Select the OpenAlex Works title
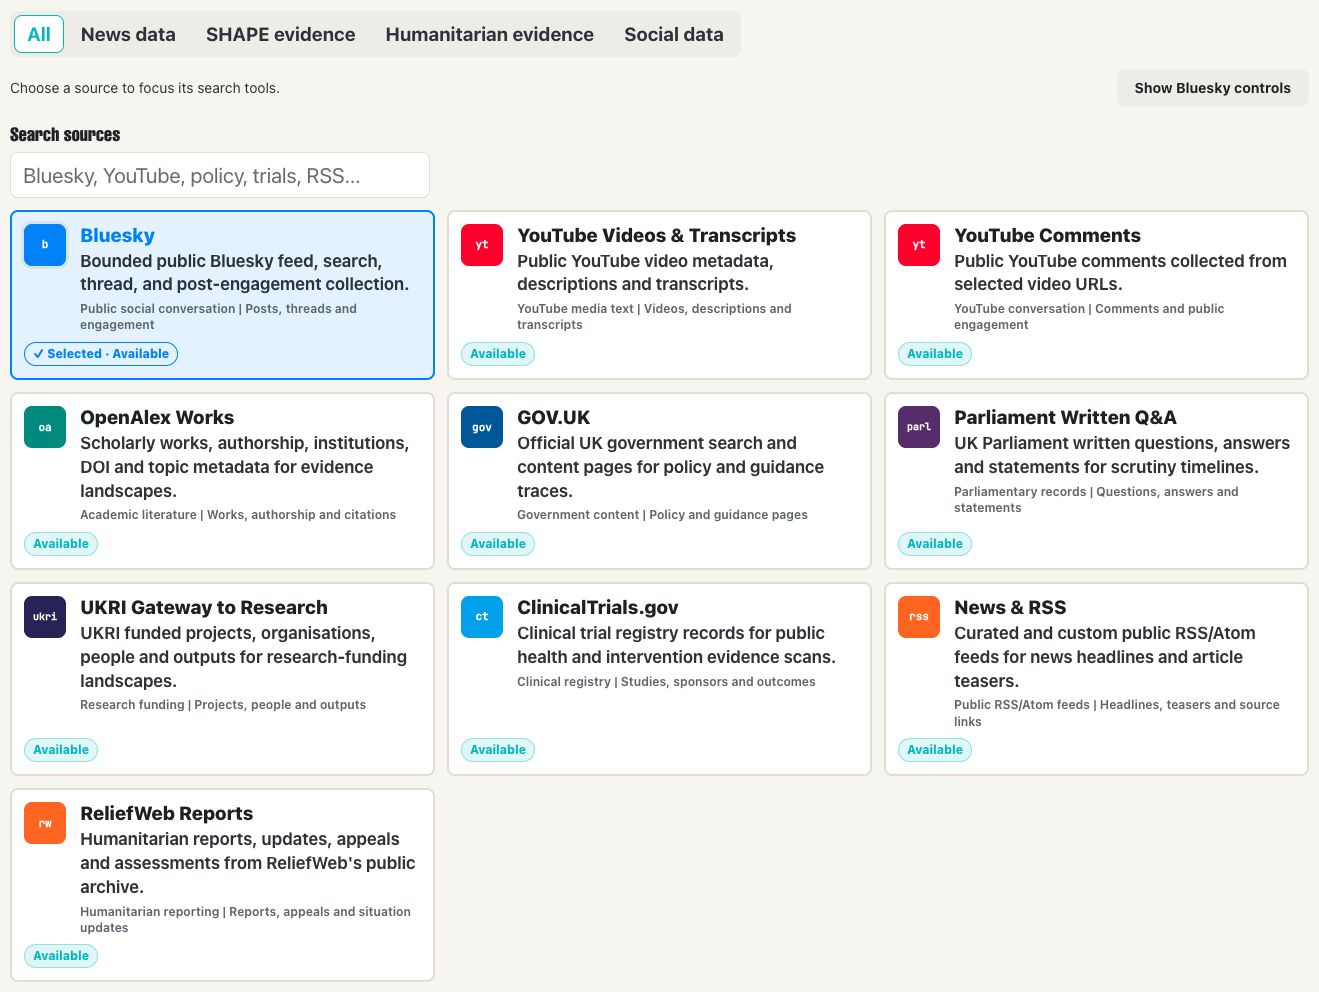1319x992 pixels. pos(157,417)
